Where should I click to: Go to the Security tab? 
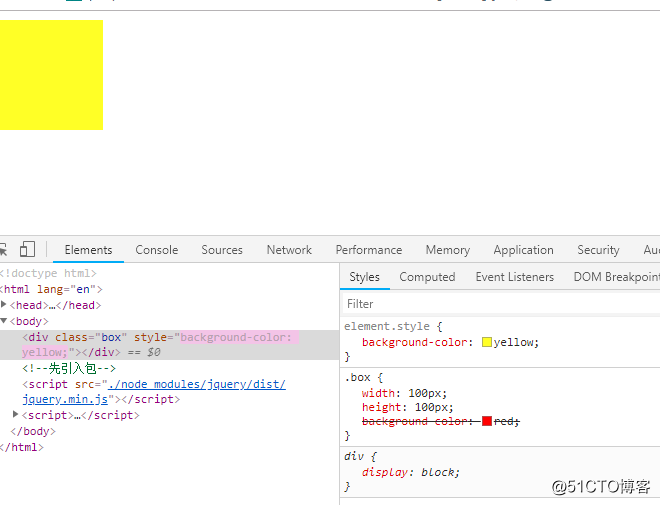(598, 250)
